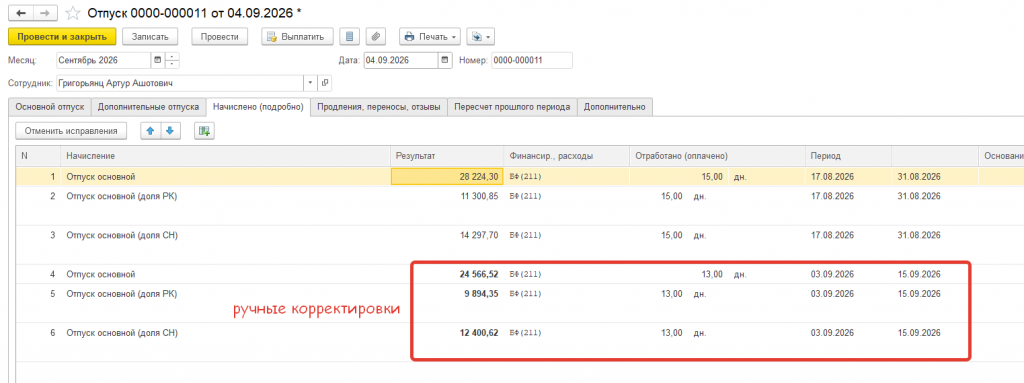Add document to favorites with star icon
This screenshot has width=1024, height=383.
pos(72,13)
